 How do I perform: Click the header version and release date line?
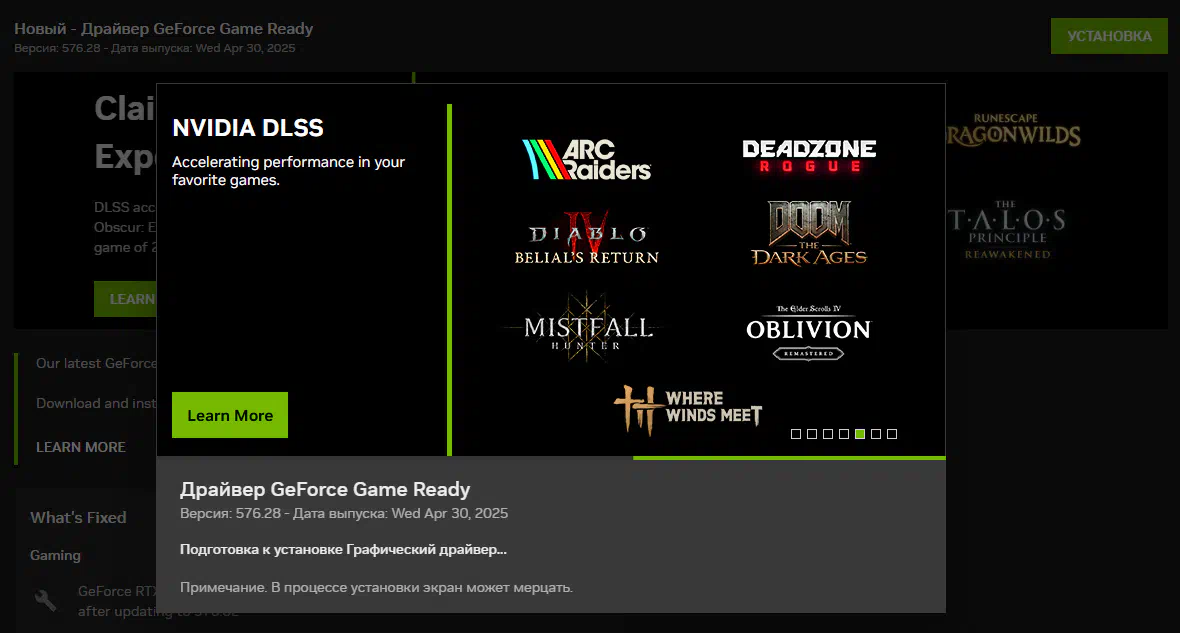point(154,48)
